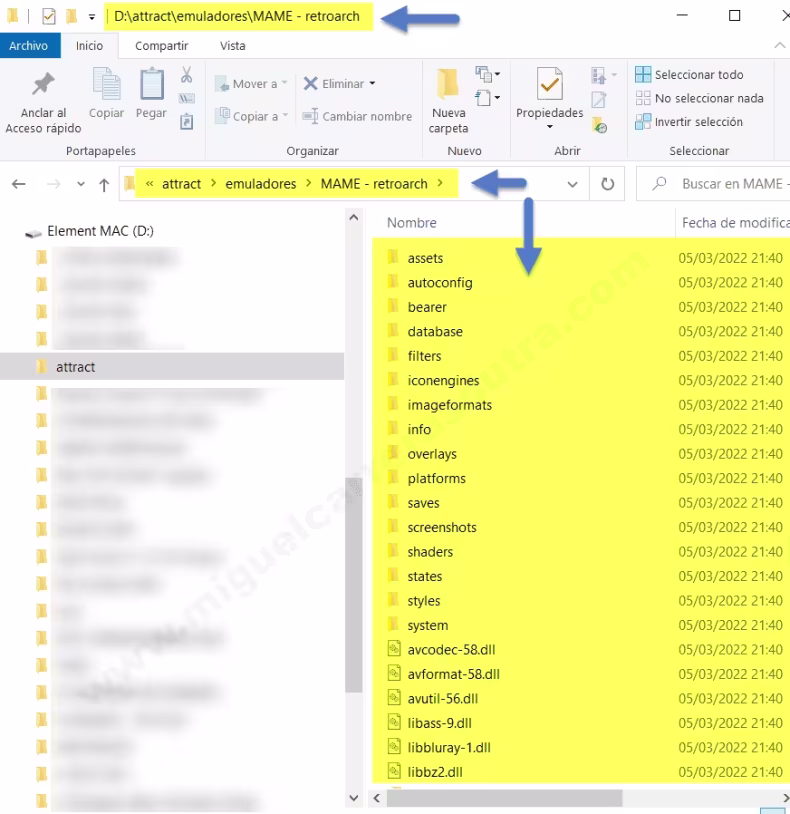
Task: Click the edit icon in Abrir group
Action: [x=598, y=99]
